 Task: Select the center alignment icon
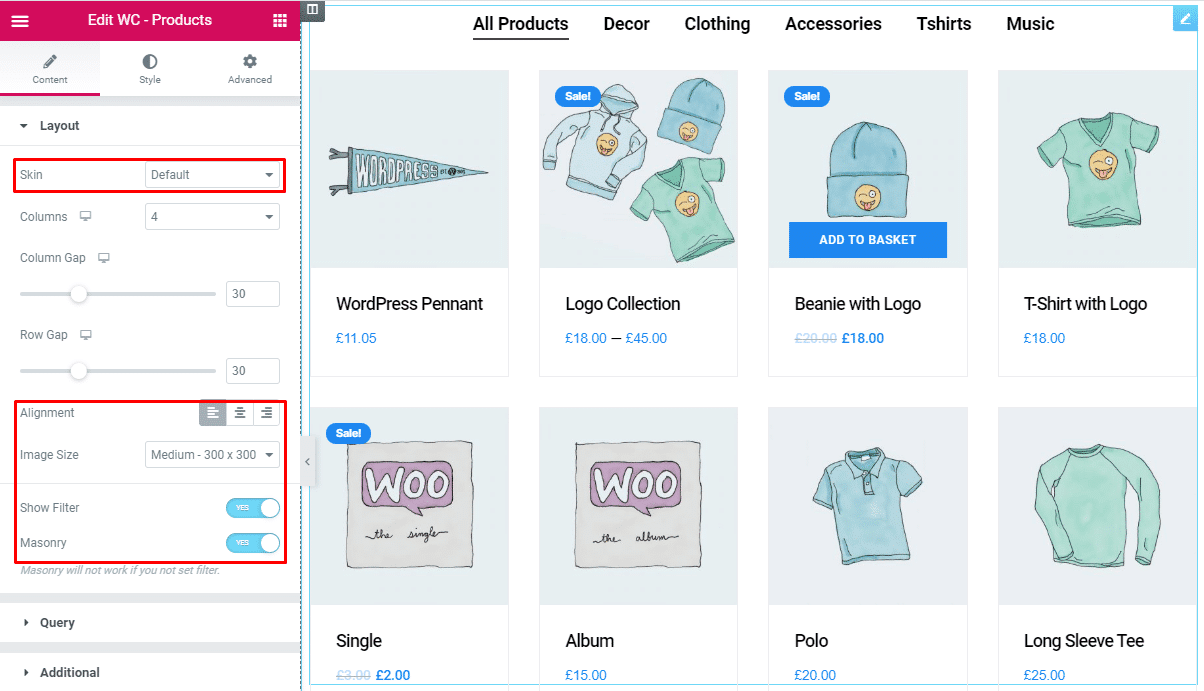(240, 413)
